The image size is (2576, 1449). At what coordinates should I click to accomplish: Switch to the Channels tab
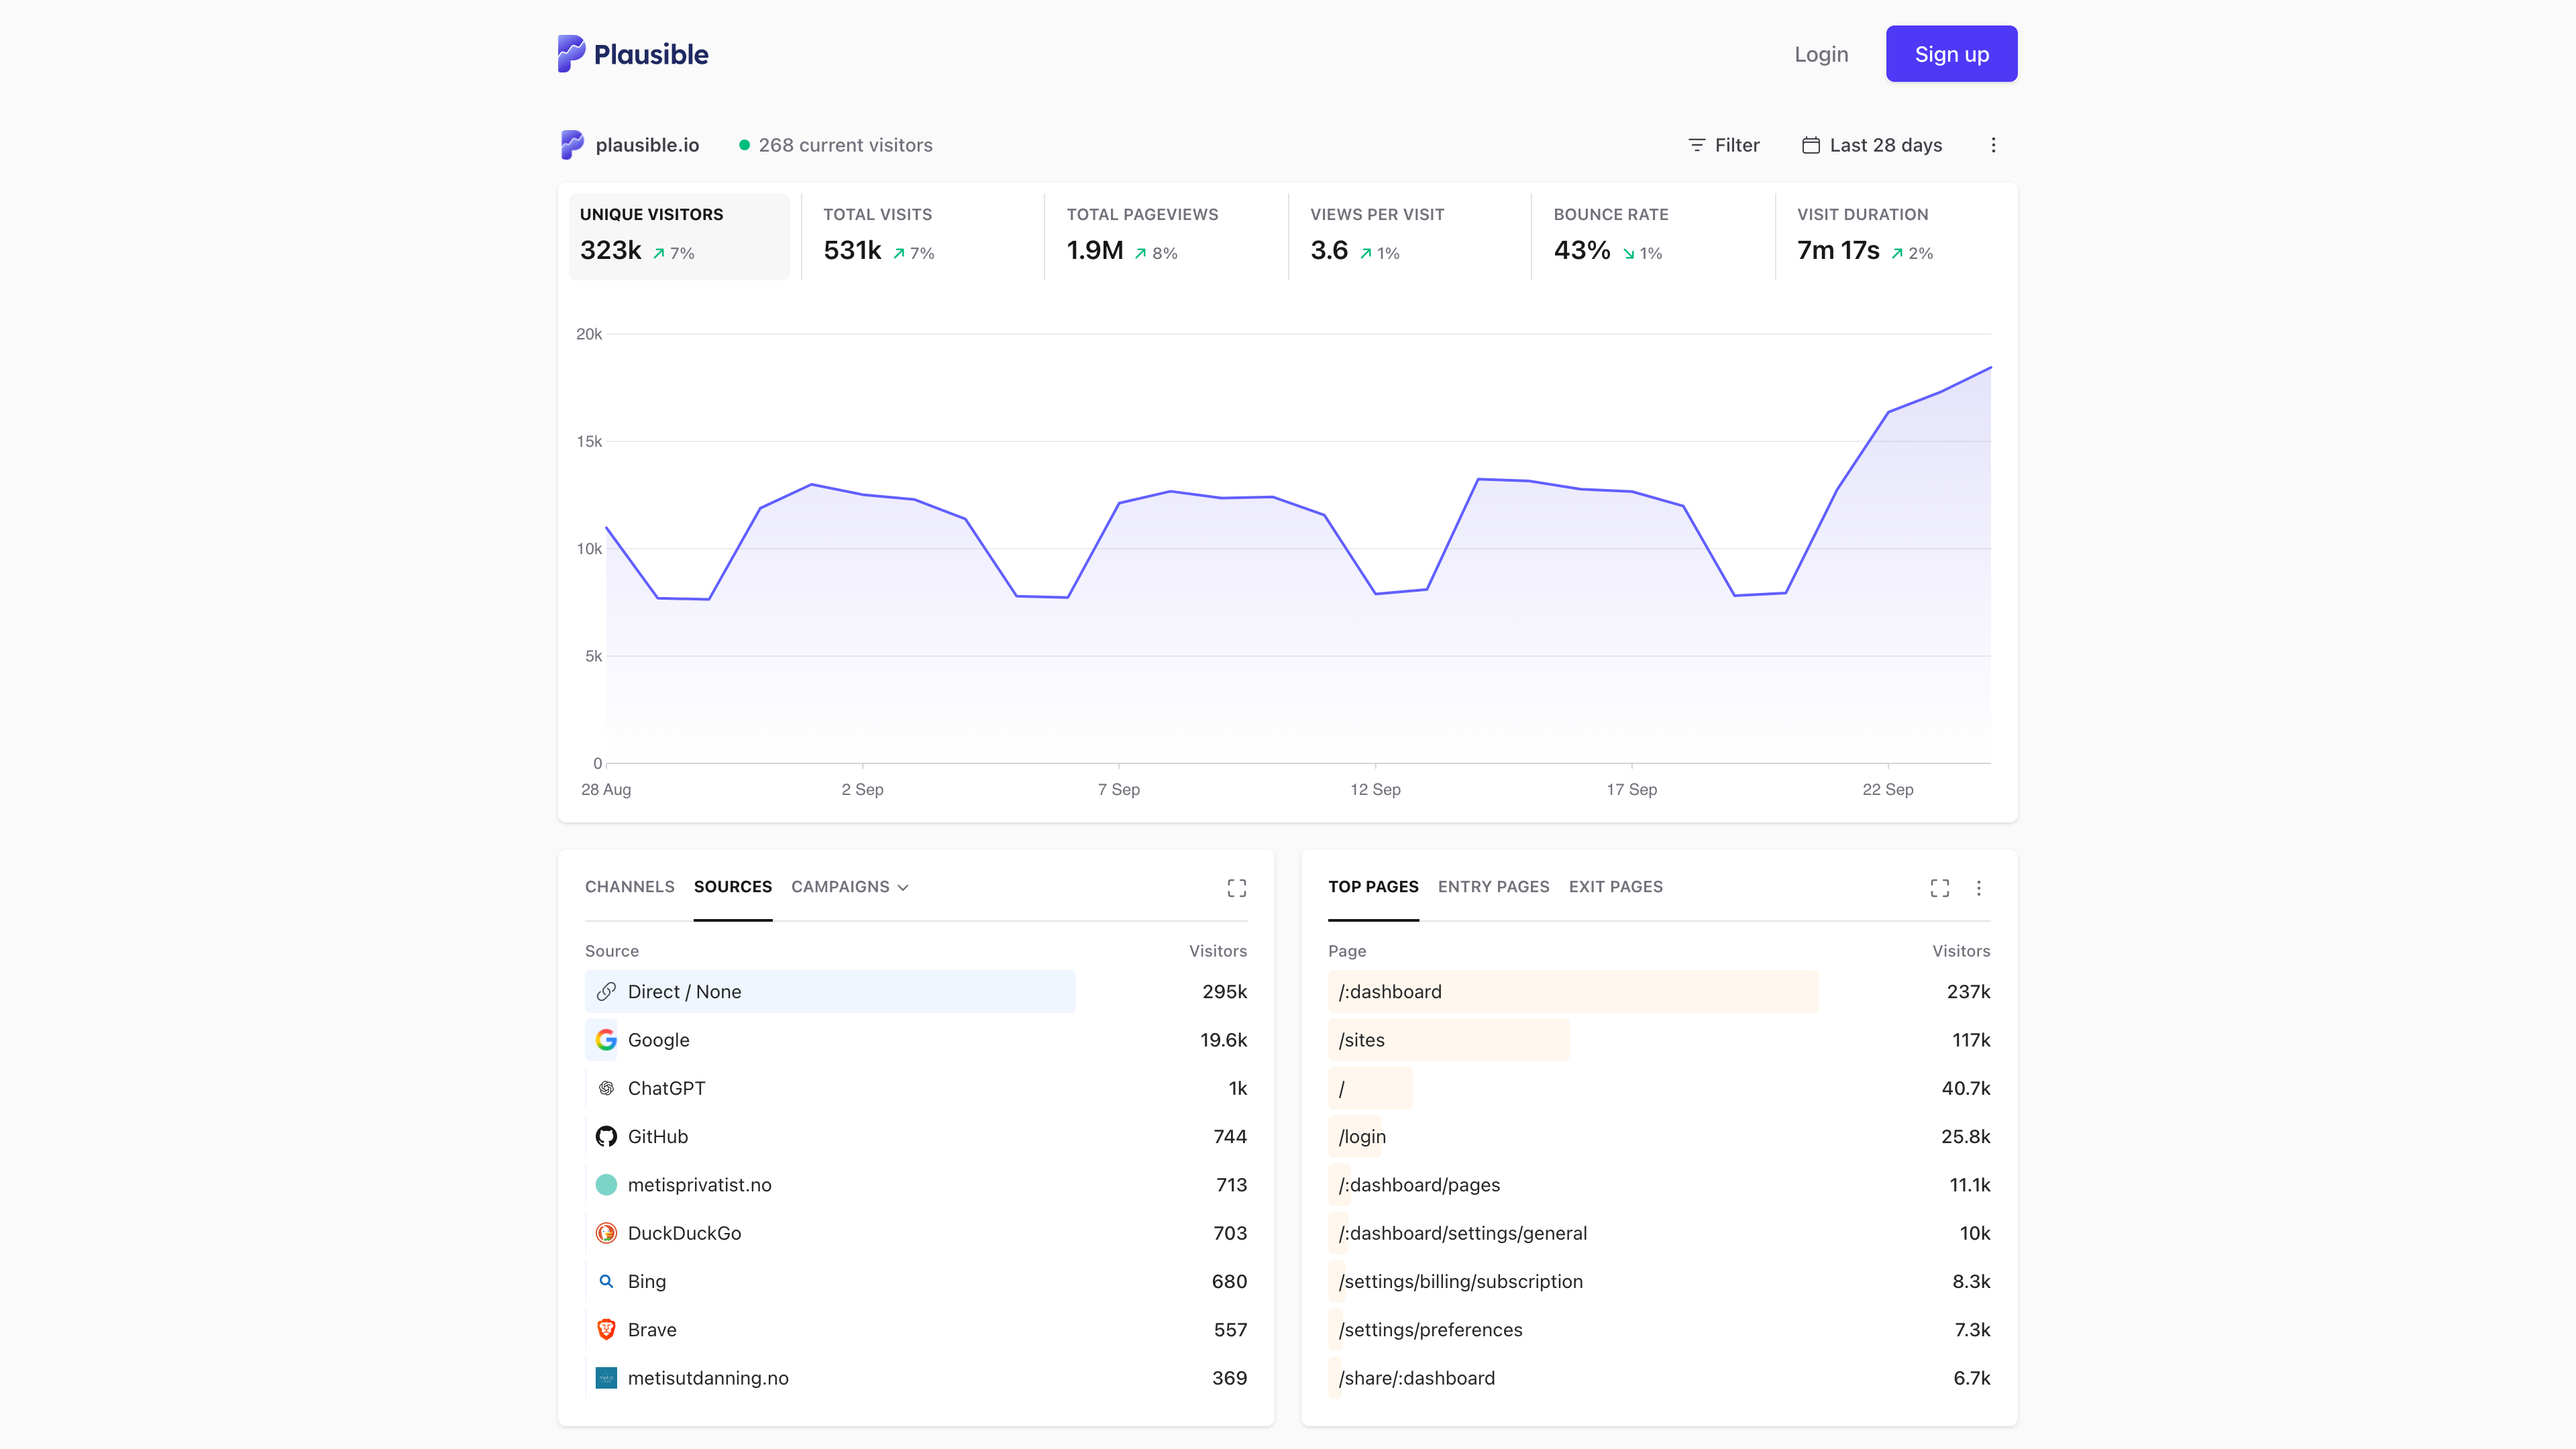(630, 887)
